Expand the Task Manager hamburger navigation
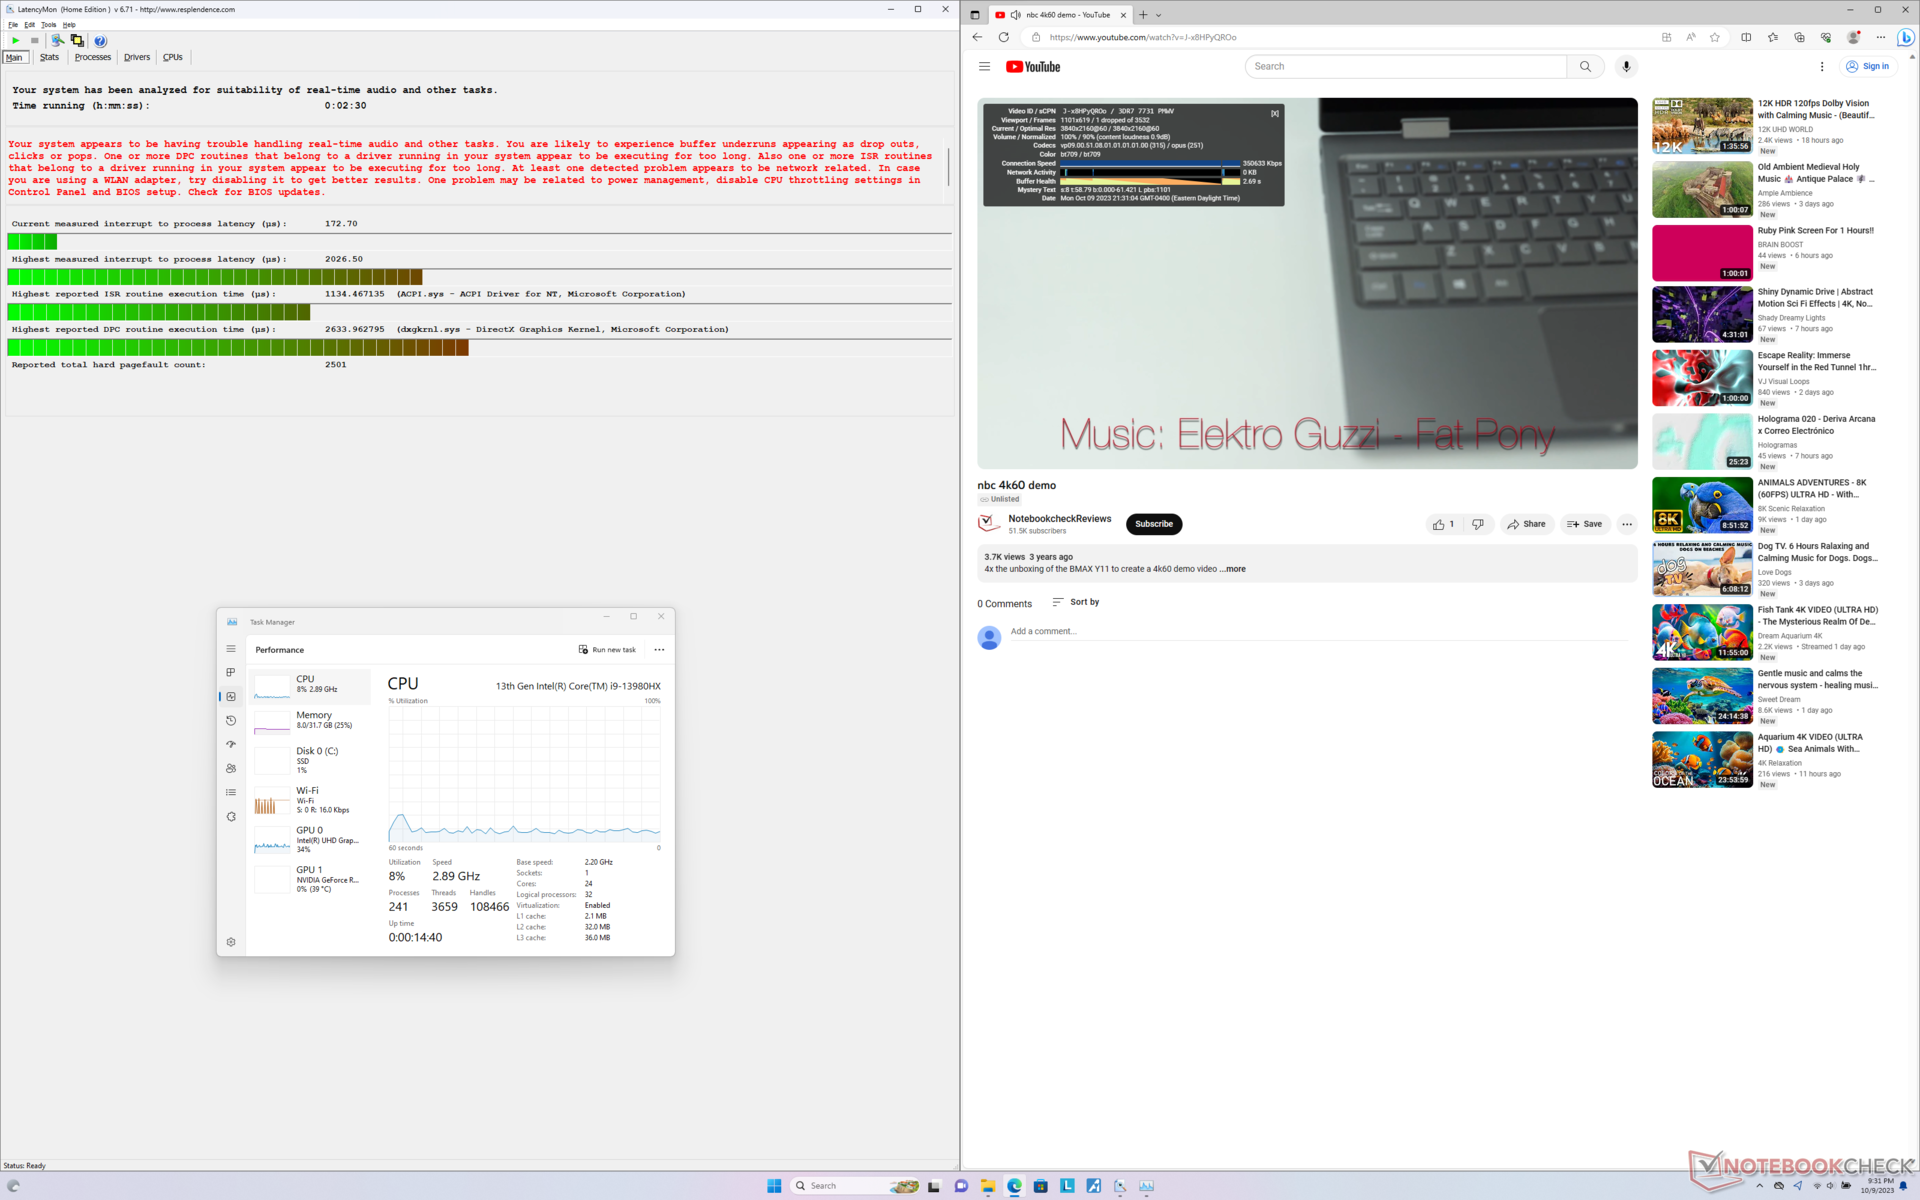The height and width of the screenshot is (1200, 1920). (x=231, y=649)
